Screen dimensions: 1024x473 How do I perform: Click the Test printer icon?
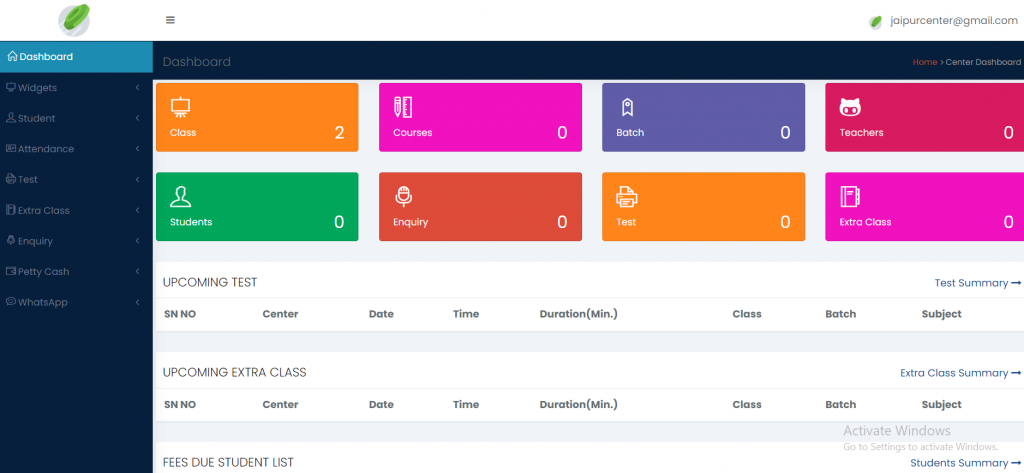pyautogui.click(x=627, y=196)
